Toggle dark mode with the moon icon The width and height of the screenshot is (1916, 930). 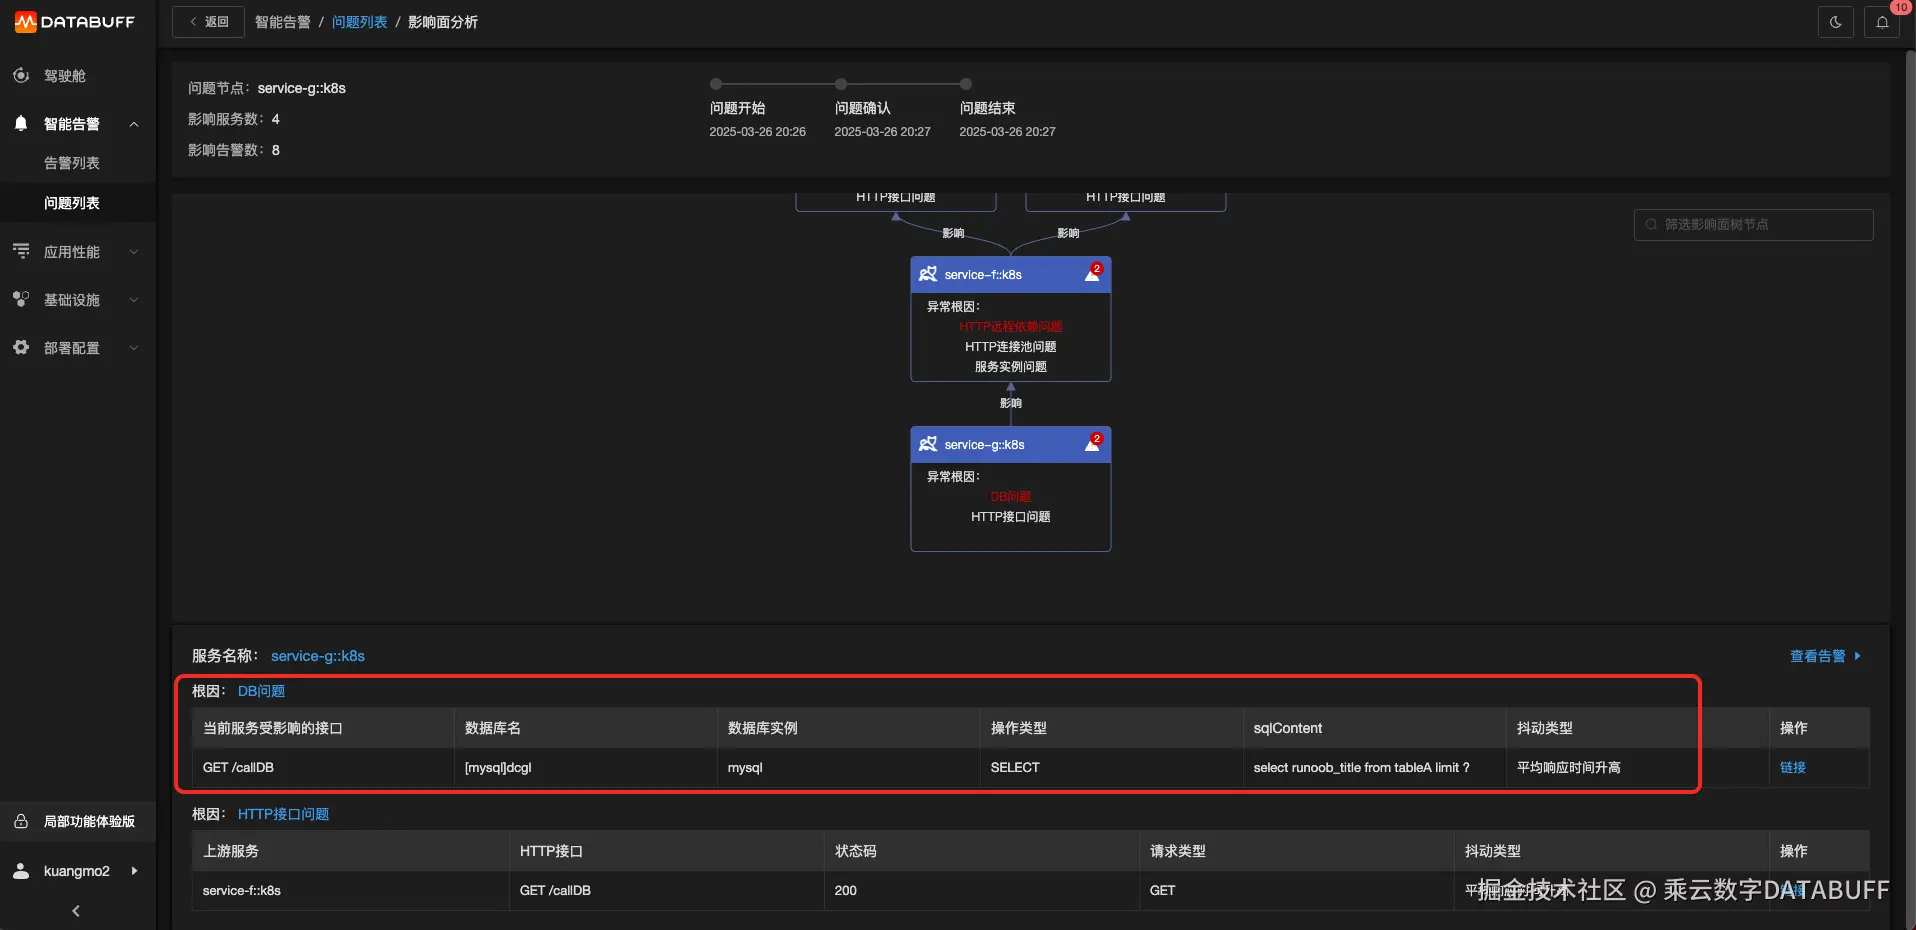pos(1835,22)
